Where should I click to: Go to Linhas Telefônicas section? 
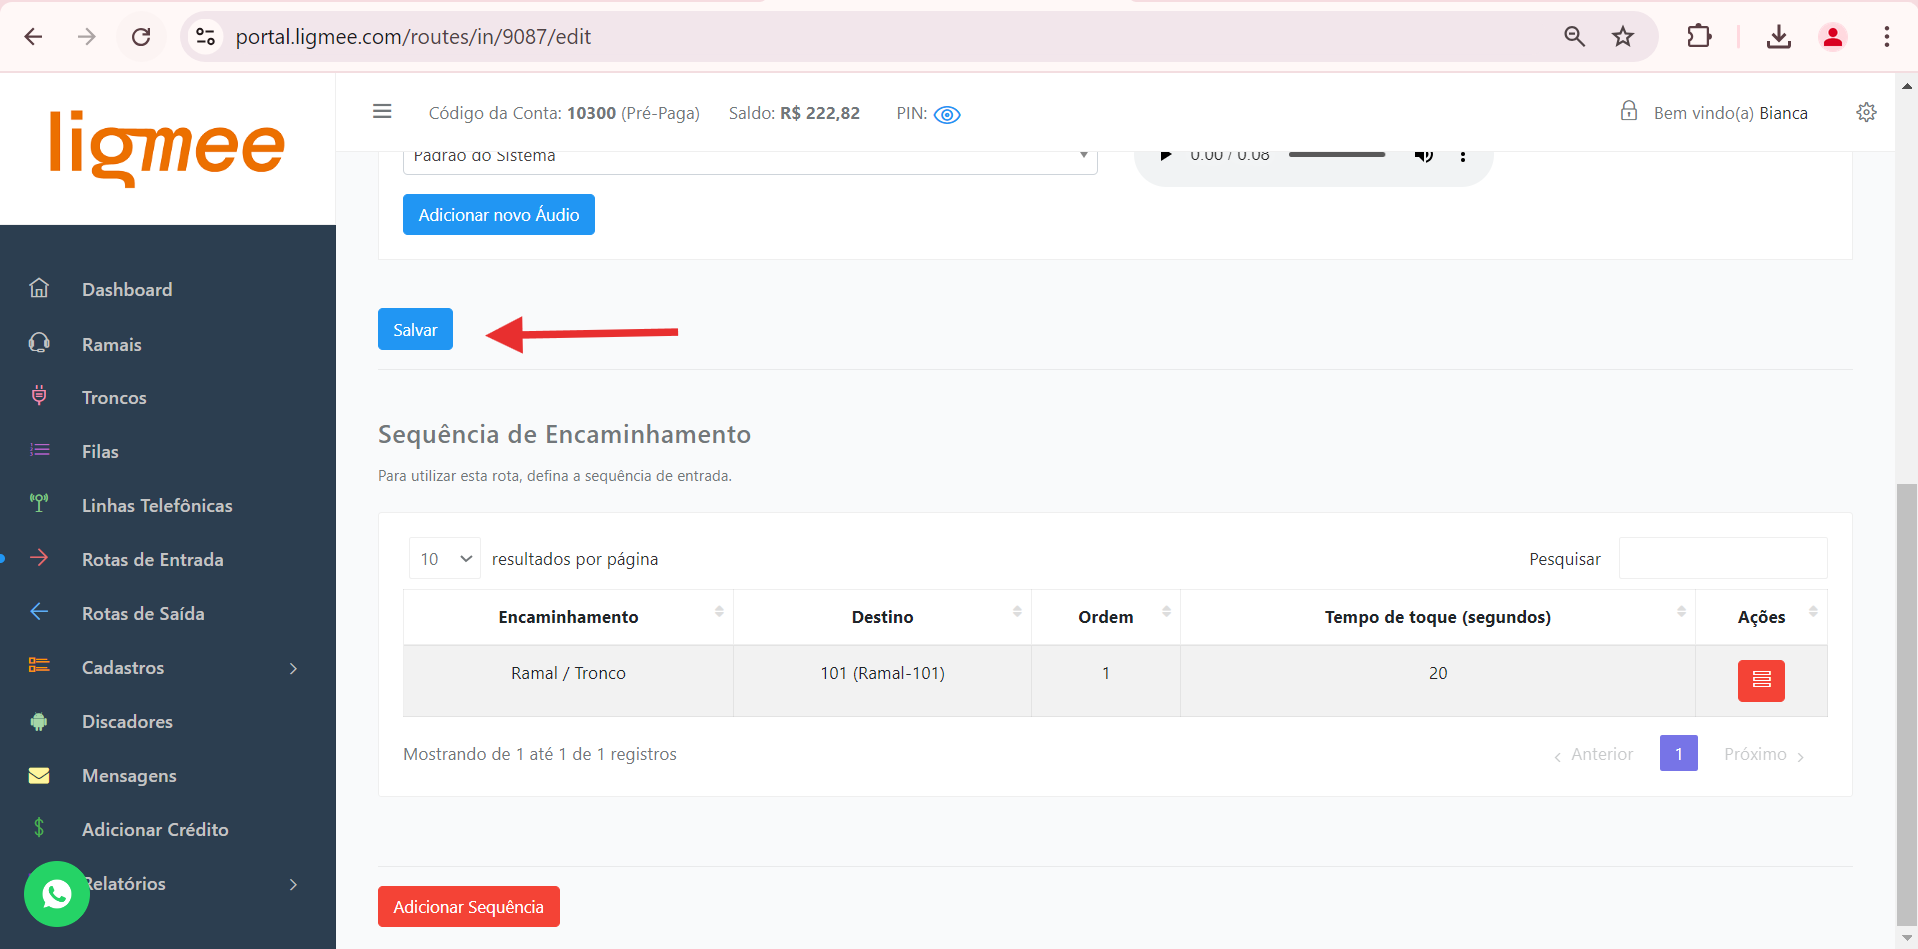(157, 506)
